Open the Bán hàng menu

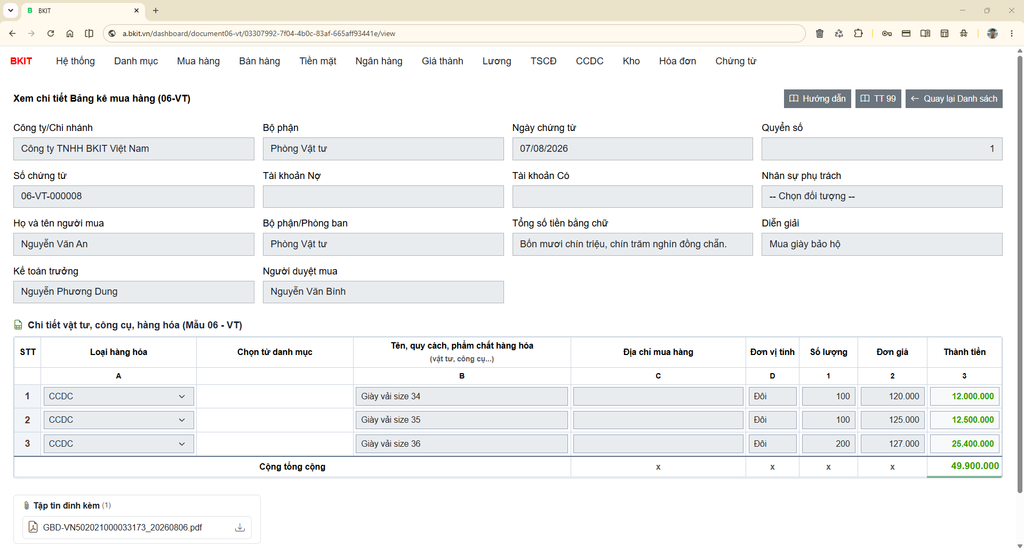tap(259, 61)
